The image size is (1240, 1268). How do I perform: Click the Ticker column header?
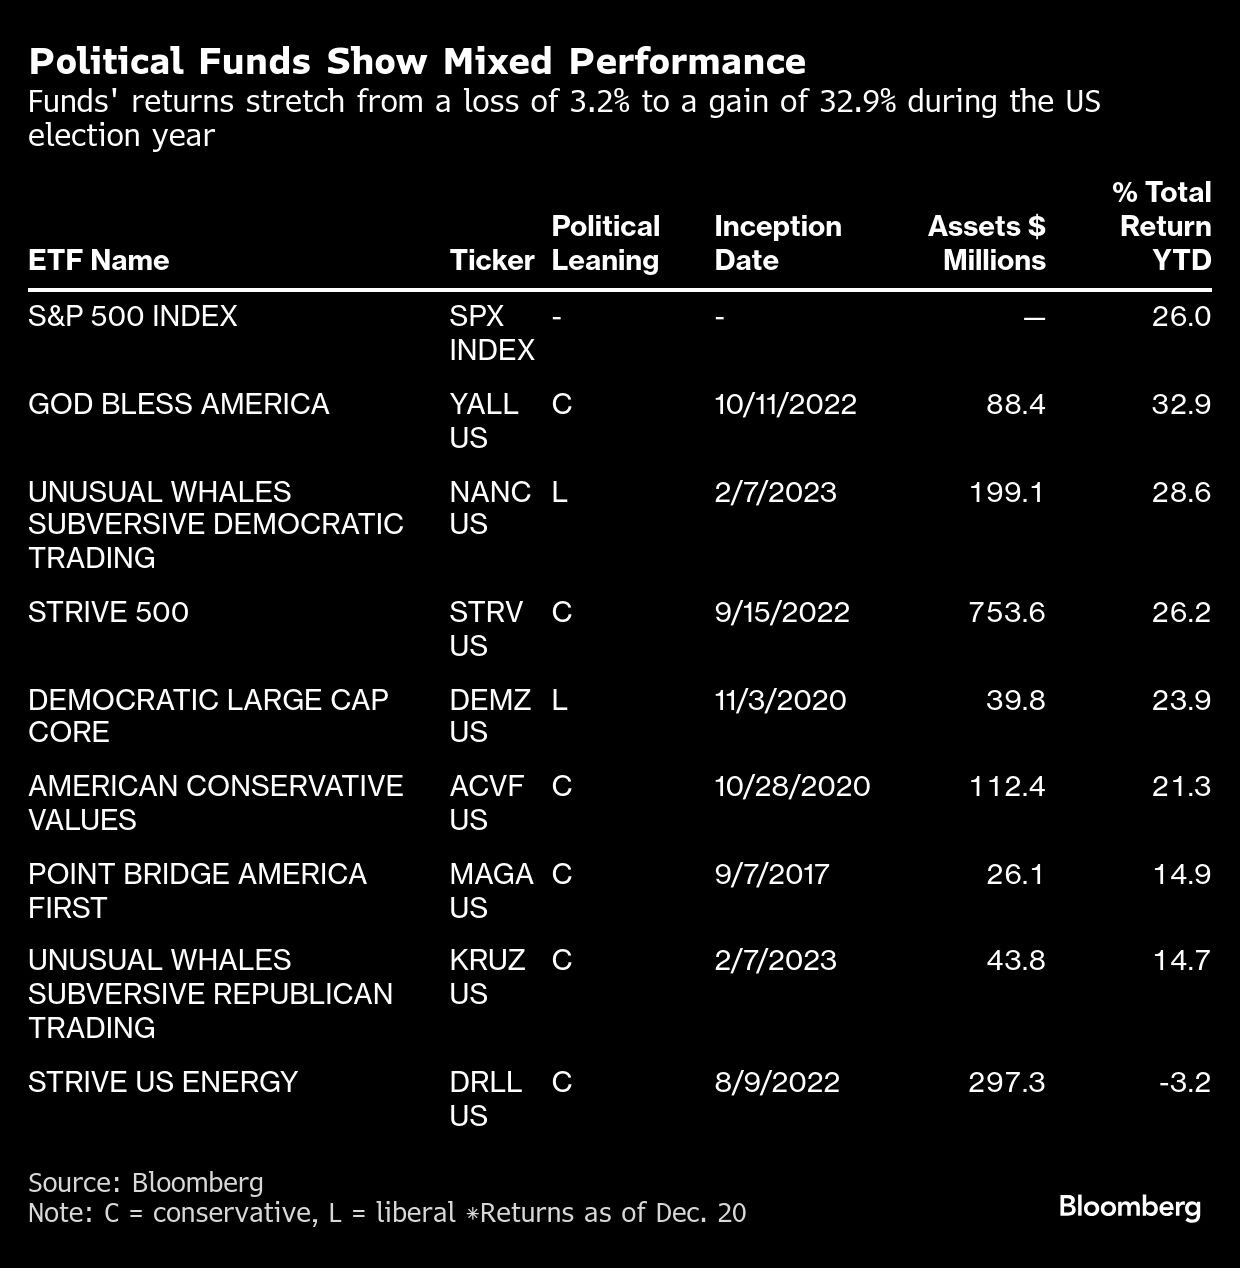tap(492, 260)
